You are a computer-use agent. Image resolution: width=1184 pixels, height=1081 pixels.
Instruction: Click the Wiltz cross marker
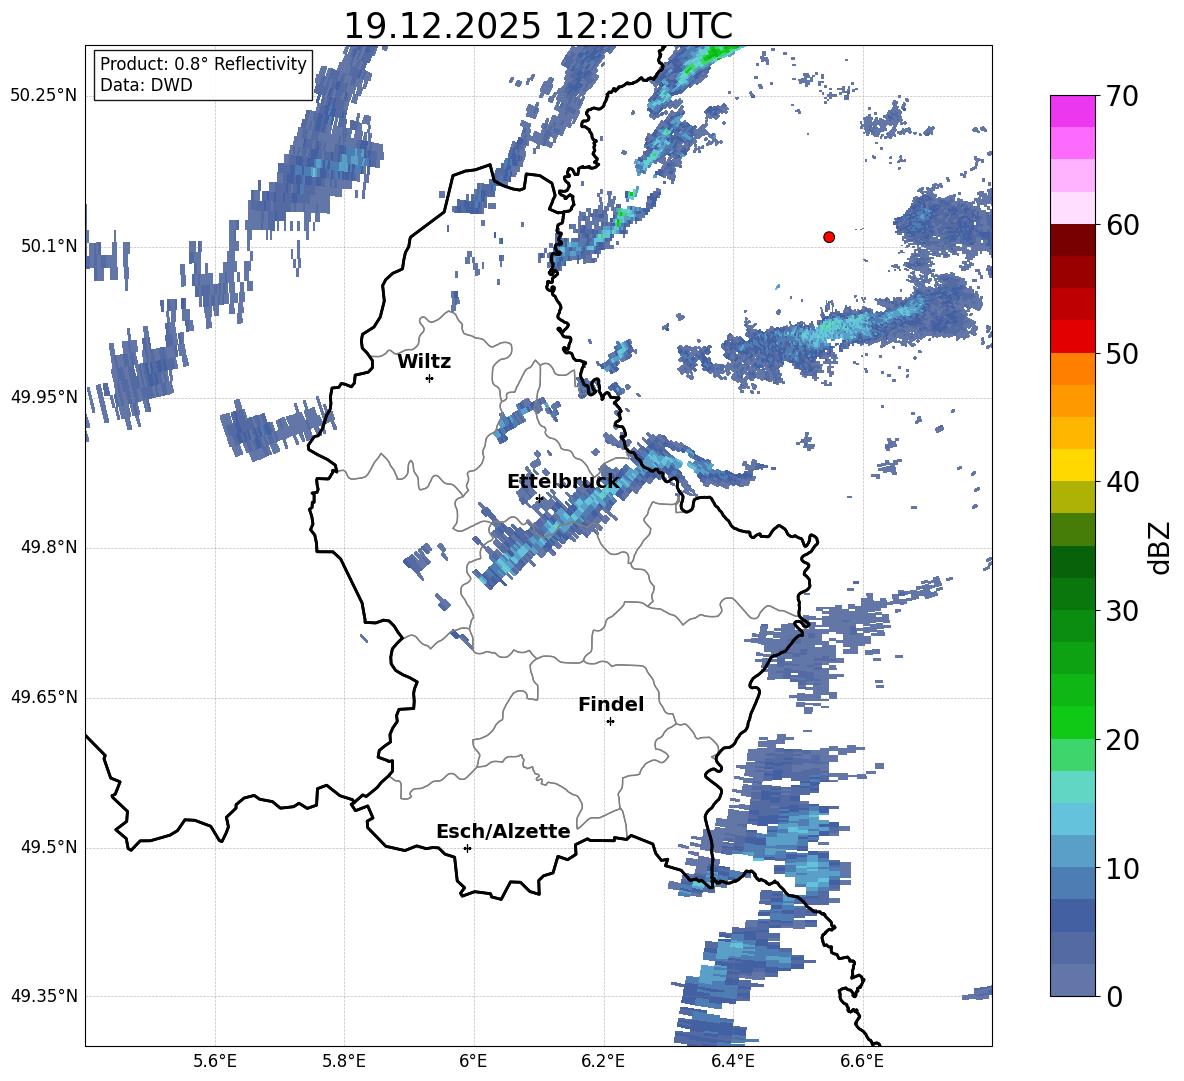(x=430, y=378)
